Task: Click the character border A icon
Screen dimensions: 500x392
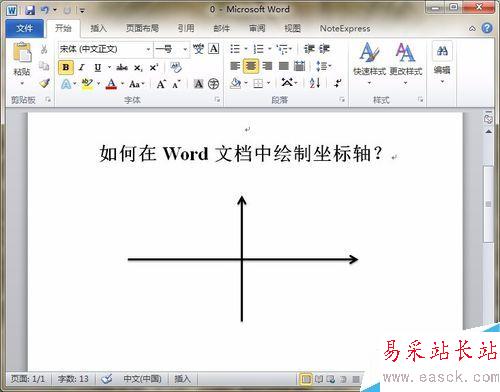Action: [214, 49]
